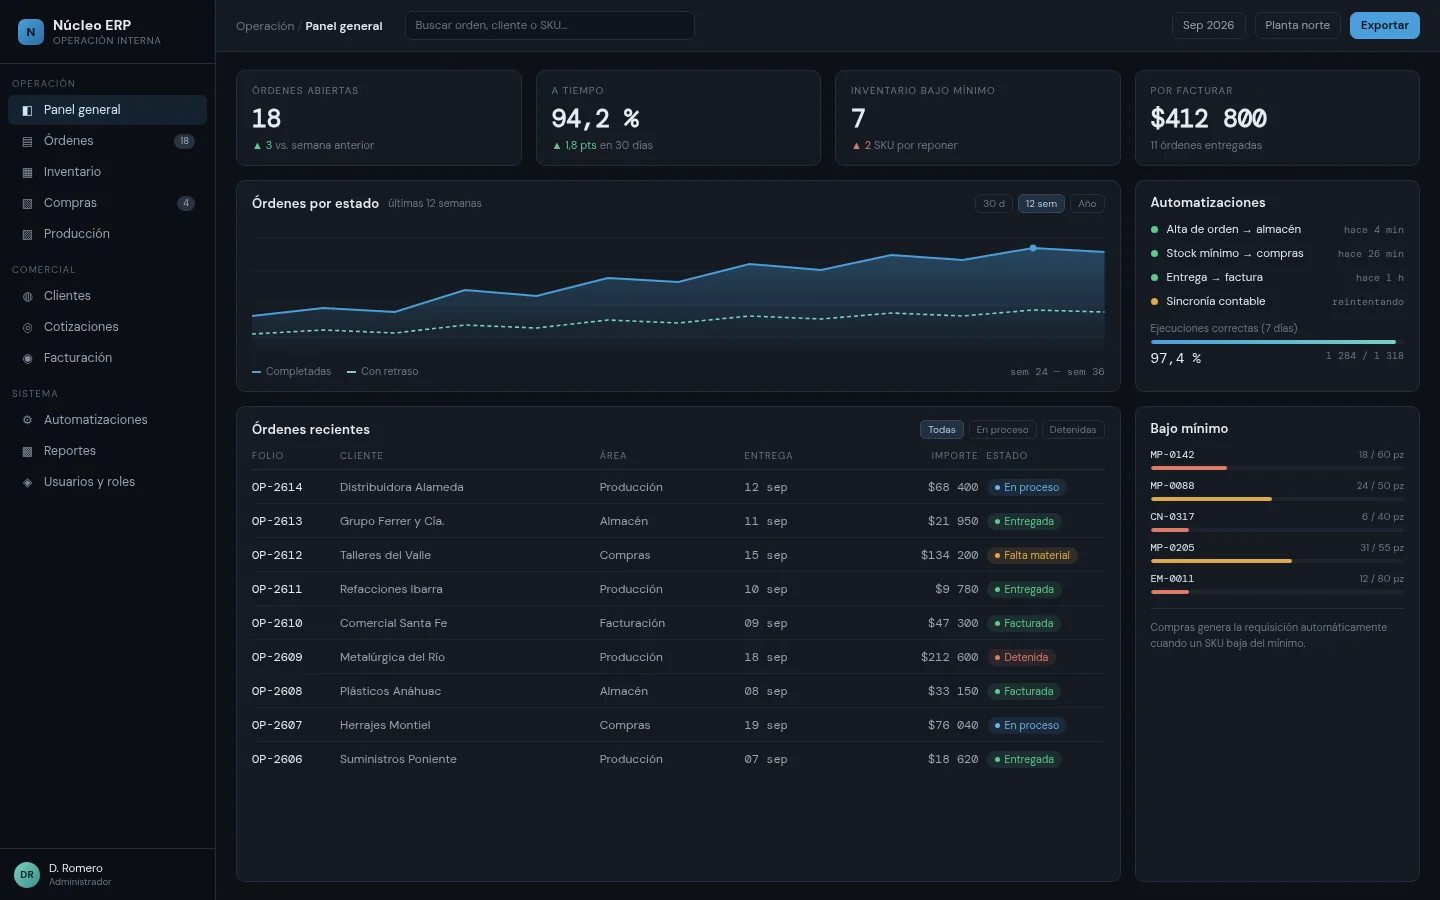Click client Talleres del Valle
1440x900 pixels.
[385, 555]
